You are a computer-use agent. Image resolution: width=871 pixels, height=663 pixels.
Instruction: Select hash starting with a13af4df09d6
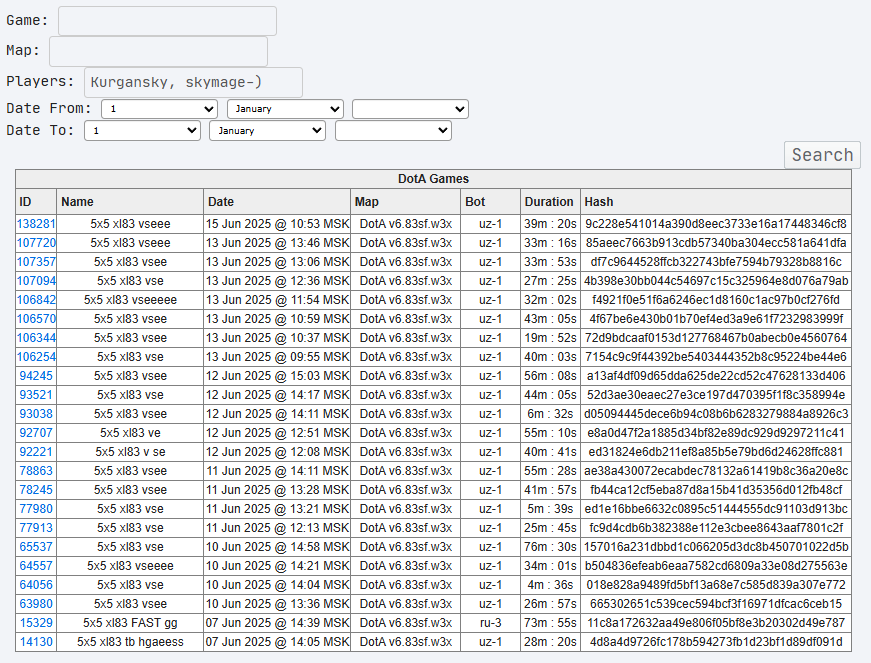716,376
